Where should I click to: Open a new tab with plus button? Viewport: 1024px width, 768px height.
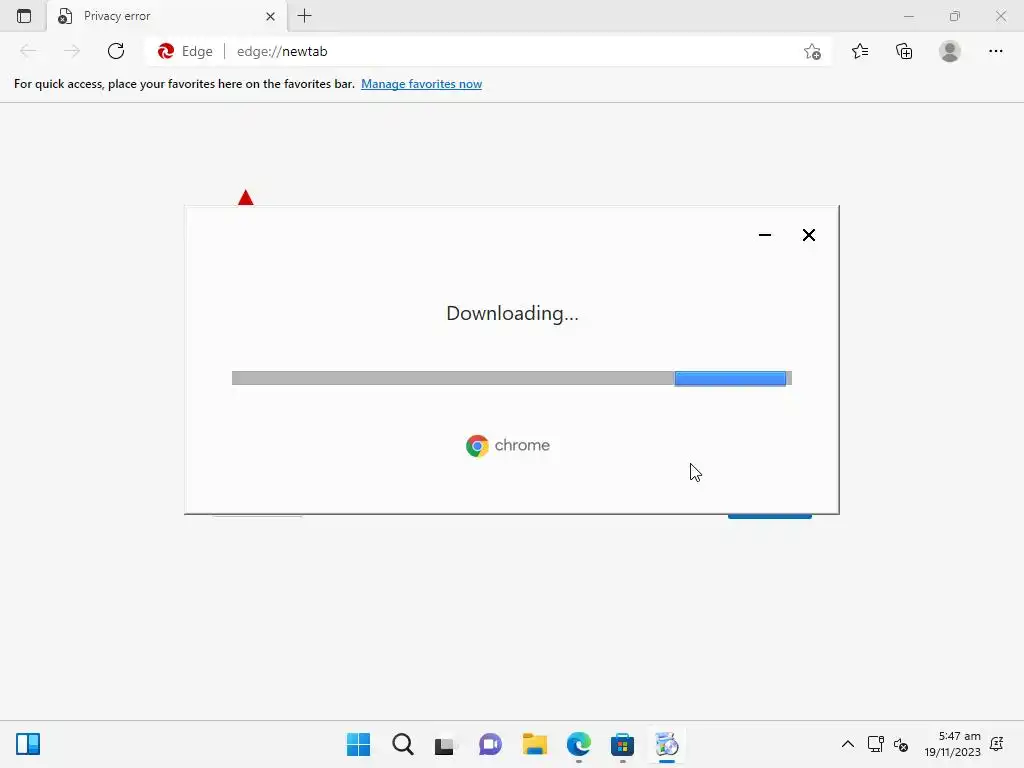[304, 16]
